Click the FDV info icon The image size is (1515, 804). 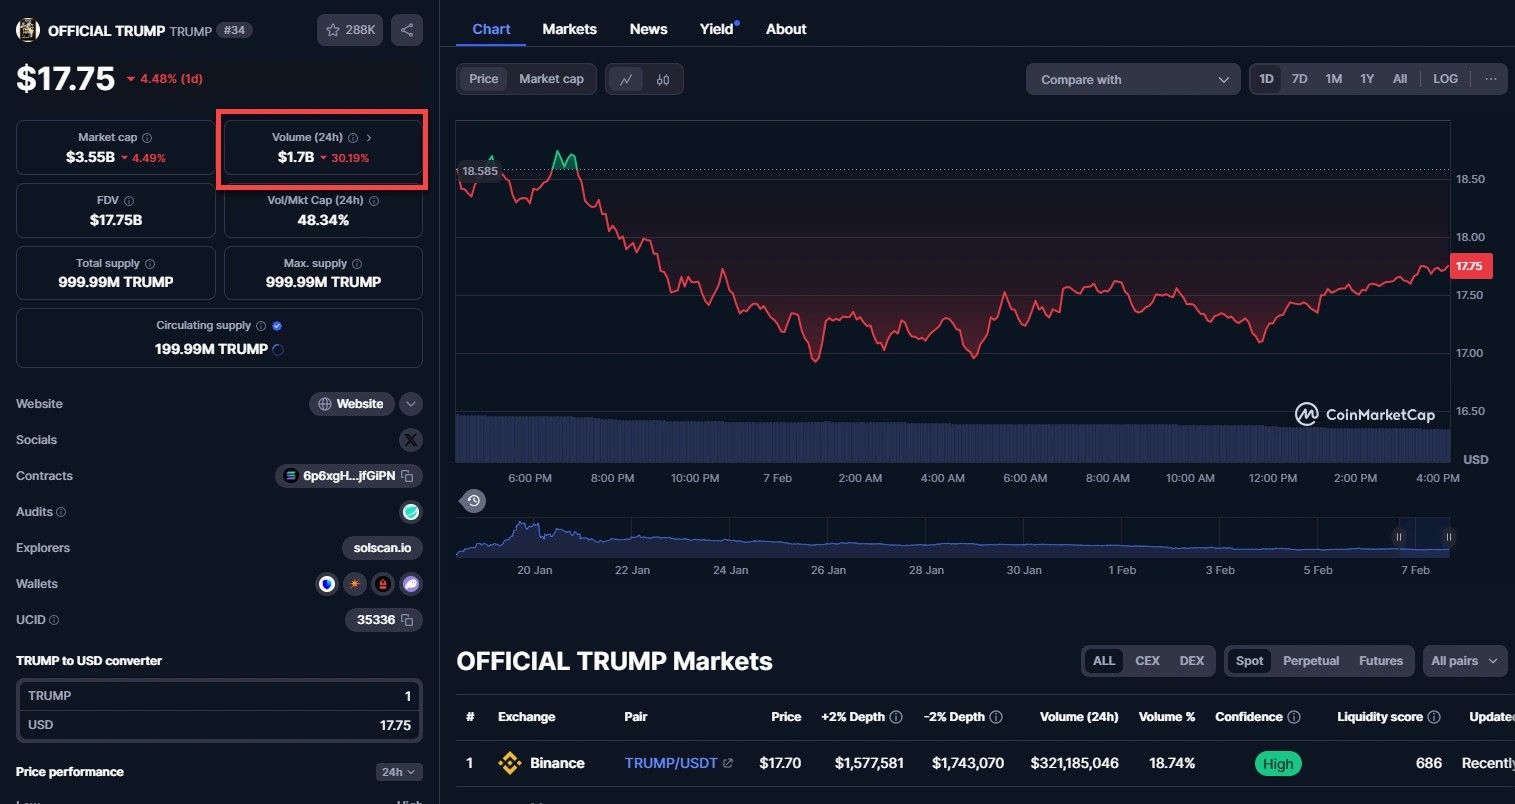pyautogui.click(x=129, y=201)
